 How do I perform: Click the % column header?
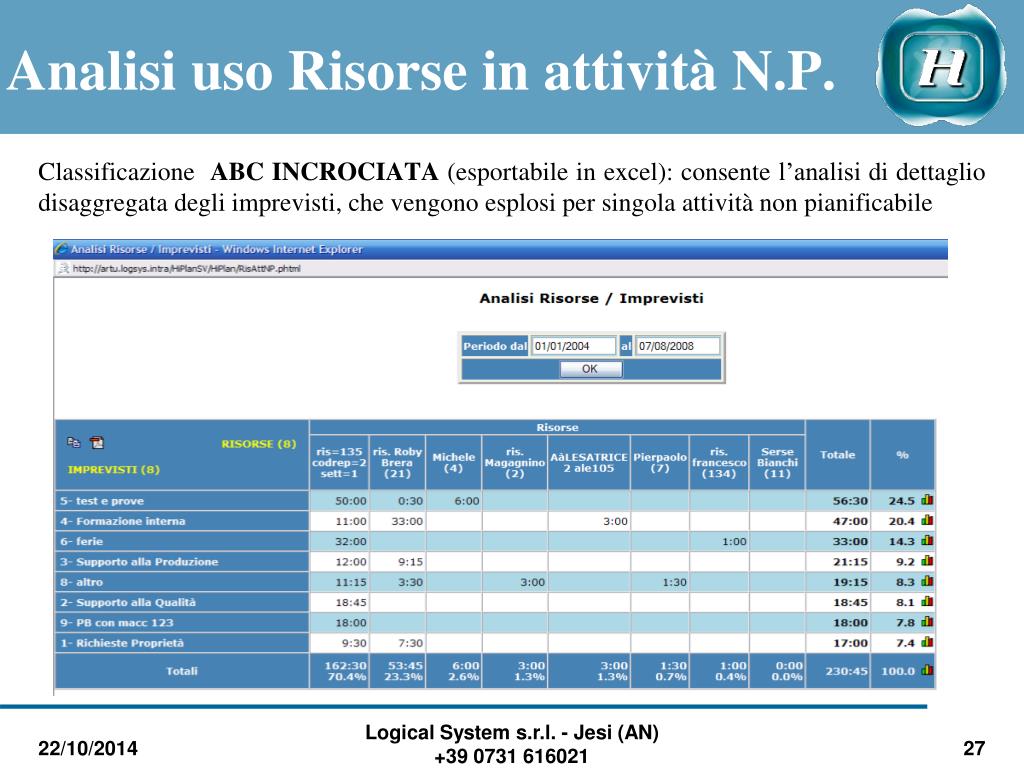(x=903, y=455)
